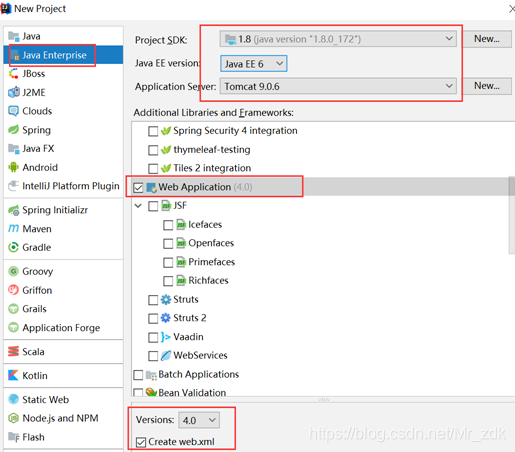The image size is (515, 452).
Task: Check the thymeleaf-testing checkbox
Action: coord(153,150)
